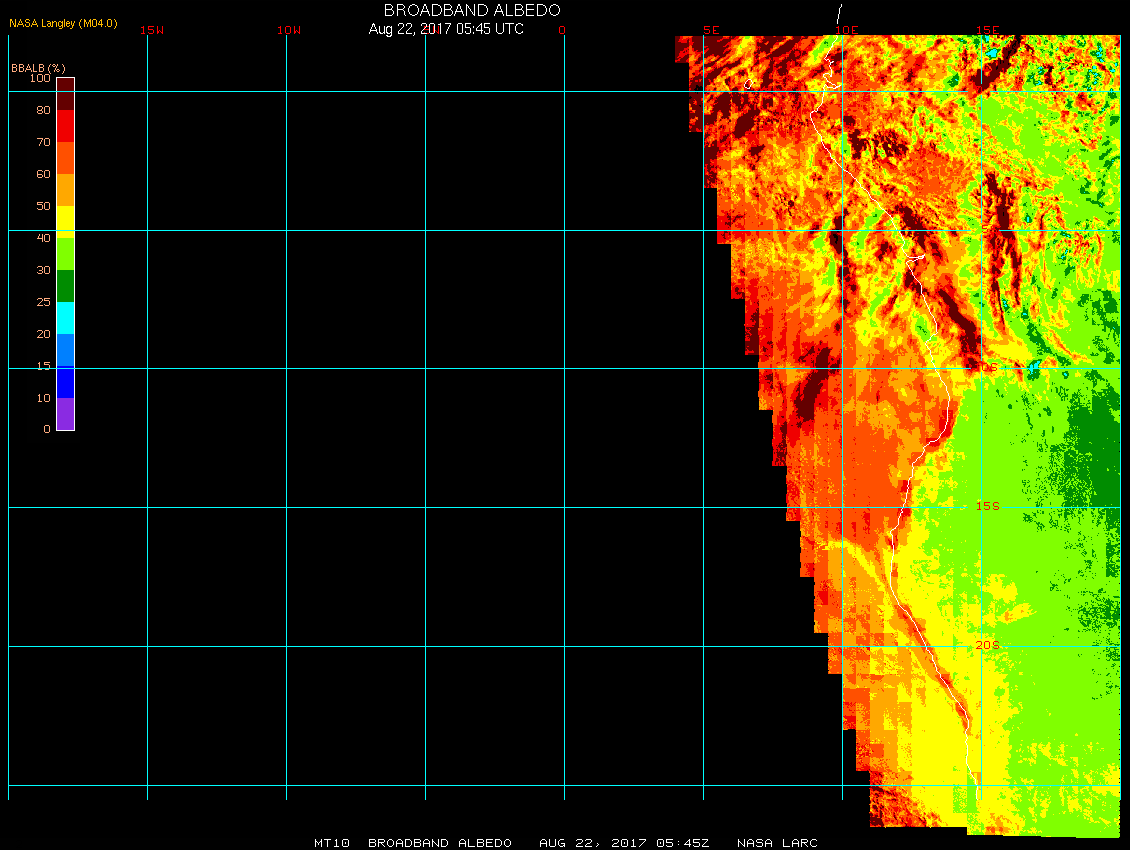Select the light green 30–40% swatch
The width and height of the screenshot is (1130, 850).
click(x=65, y=253)
